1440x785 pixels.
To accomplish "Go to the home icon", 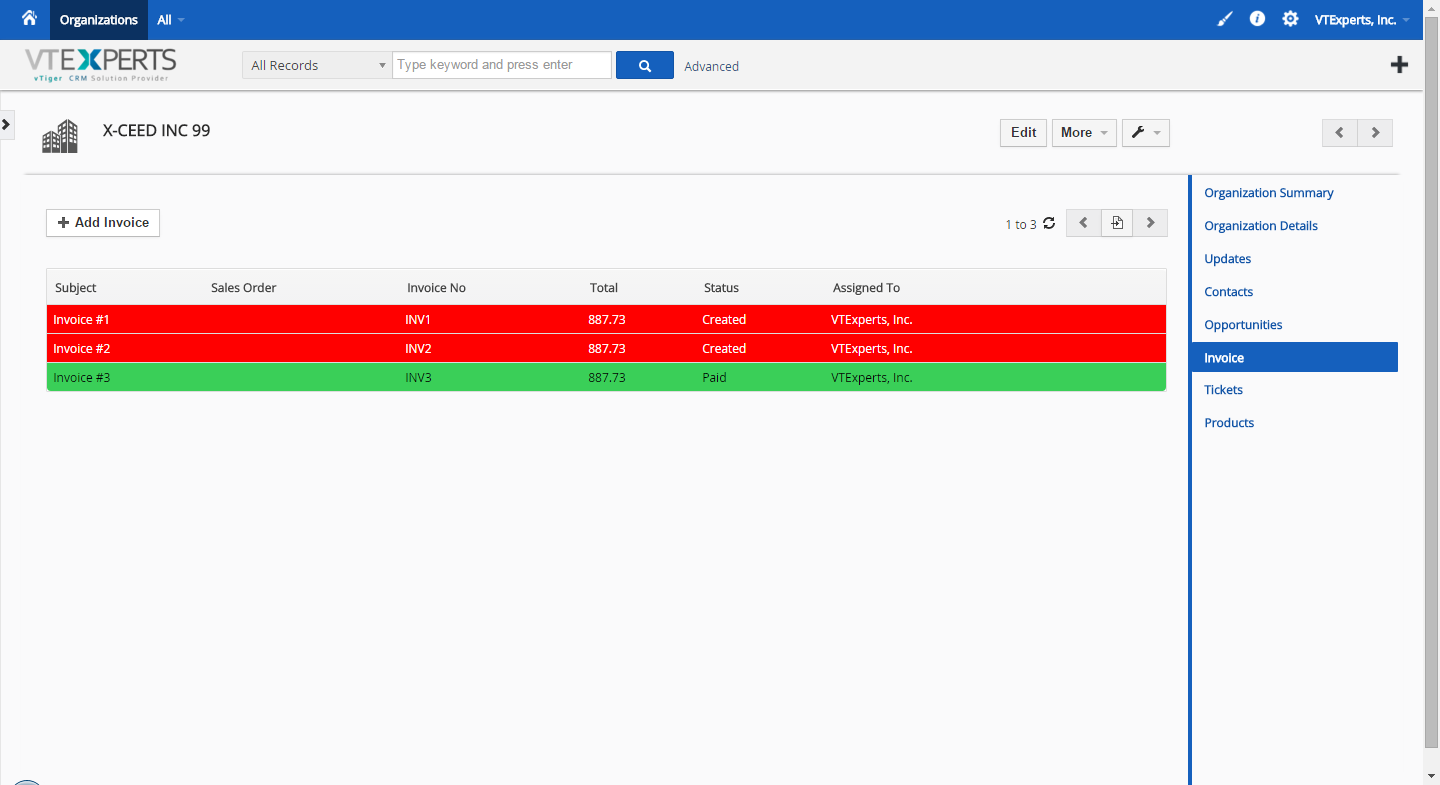I will click(x=29, y=18).
